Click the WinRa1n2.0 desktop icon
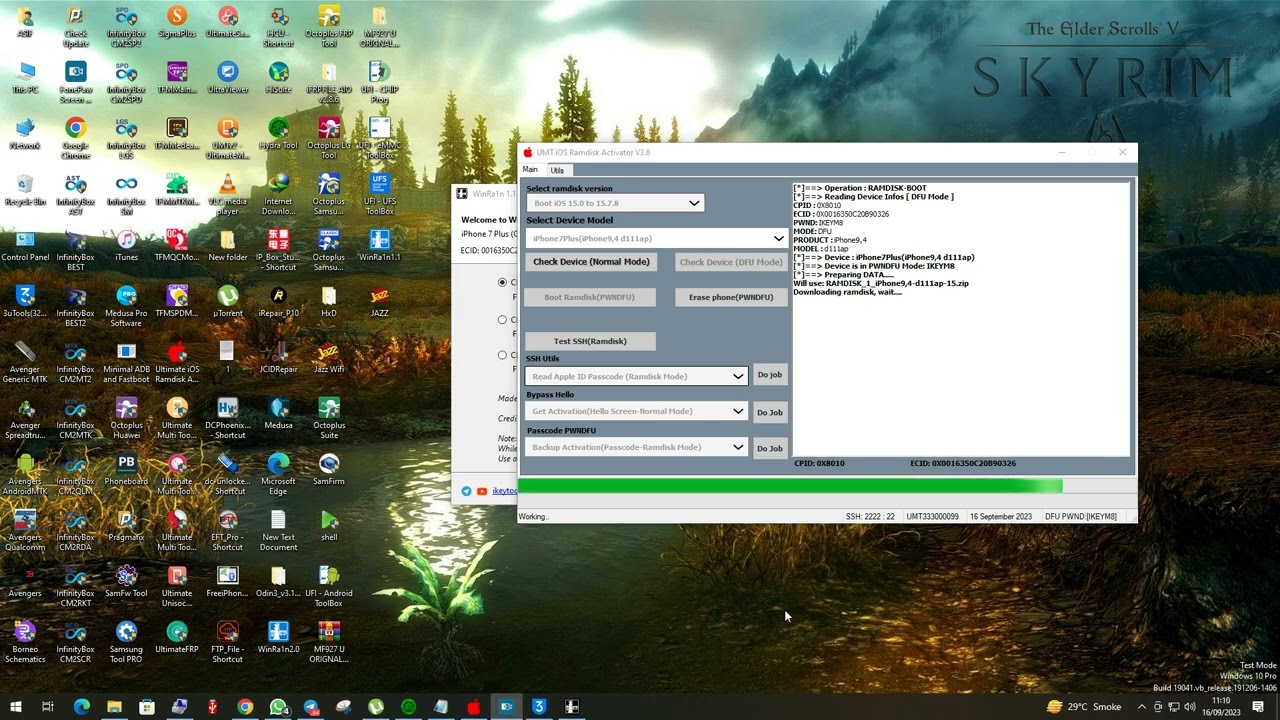 pyautogui.click(x=278, y=638)
